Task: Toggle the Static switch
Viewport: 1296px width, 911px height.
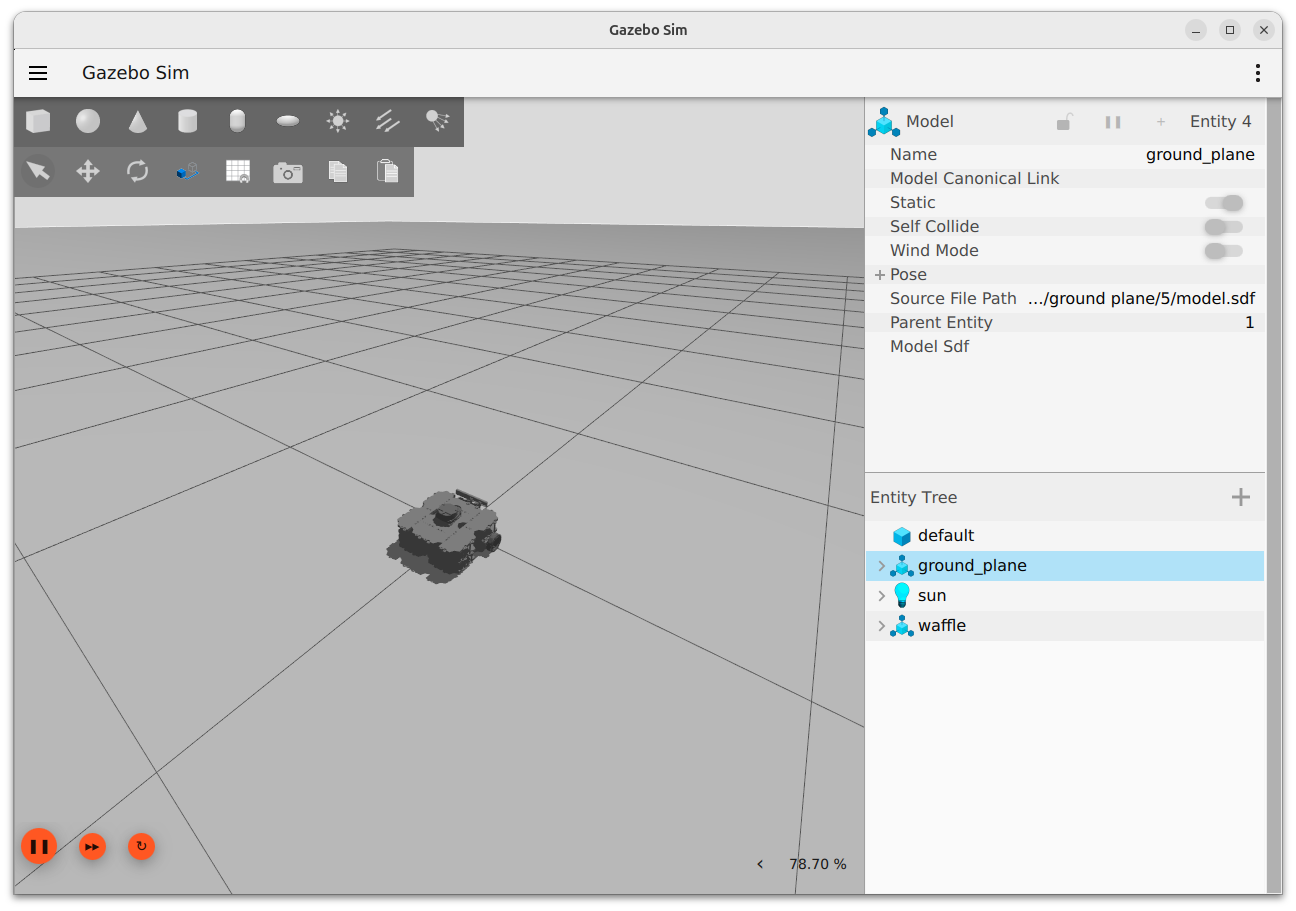Action: point(1224,203)
